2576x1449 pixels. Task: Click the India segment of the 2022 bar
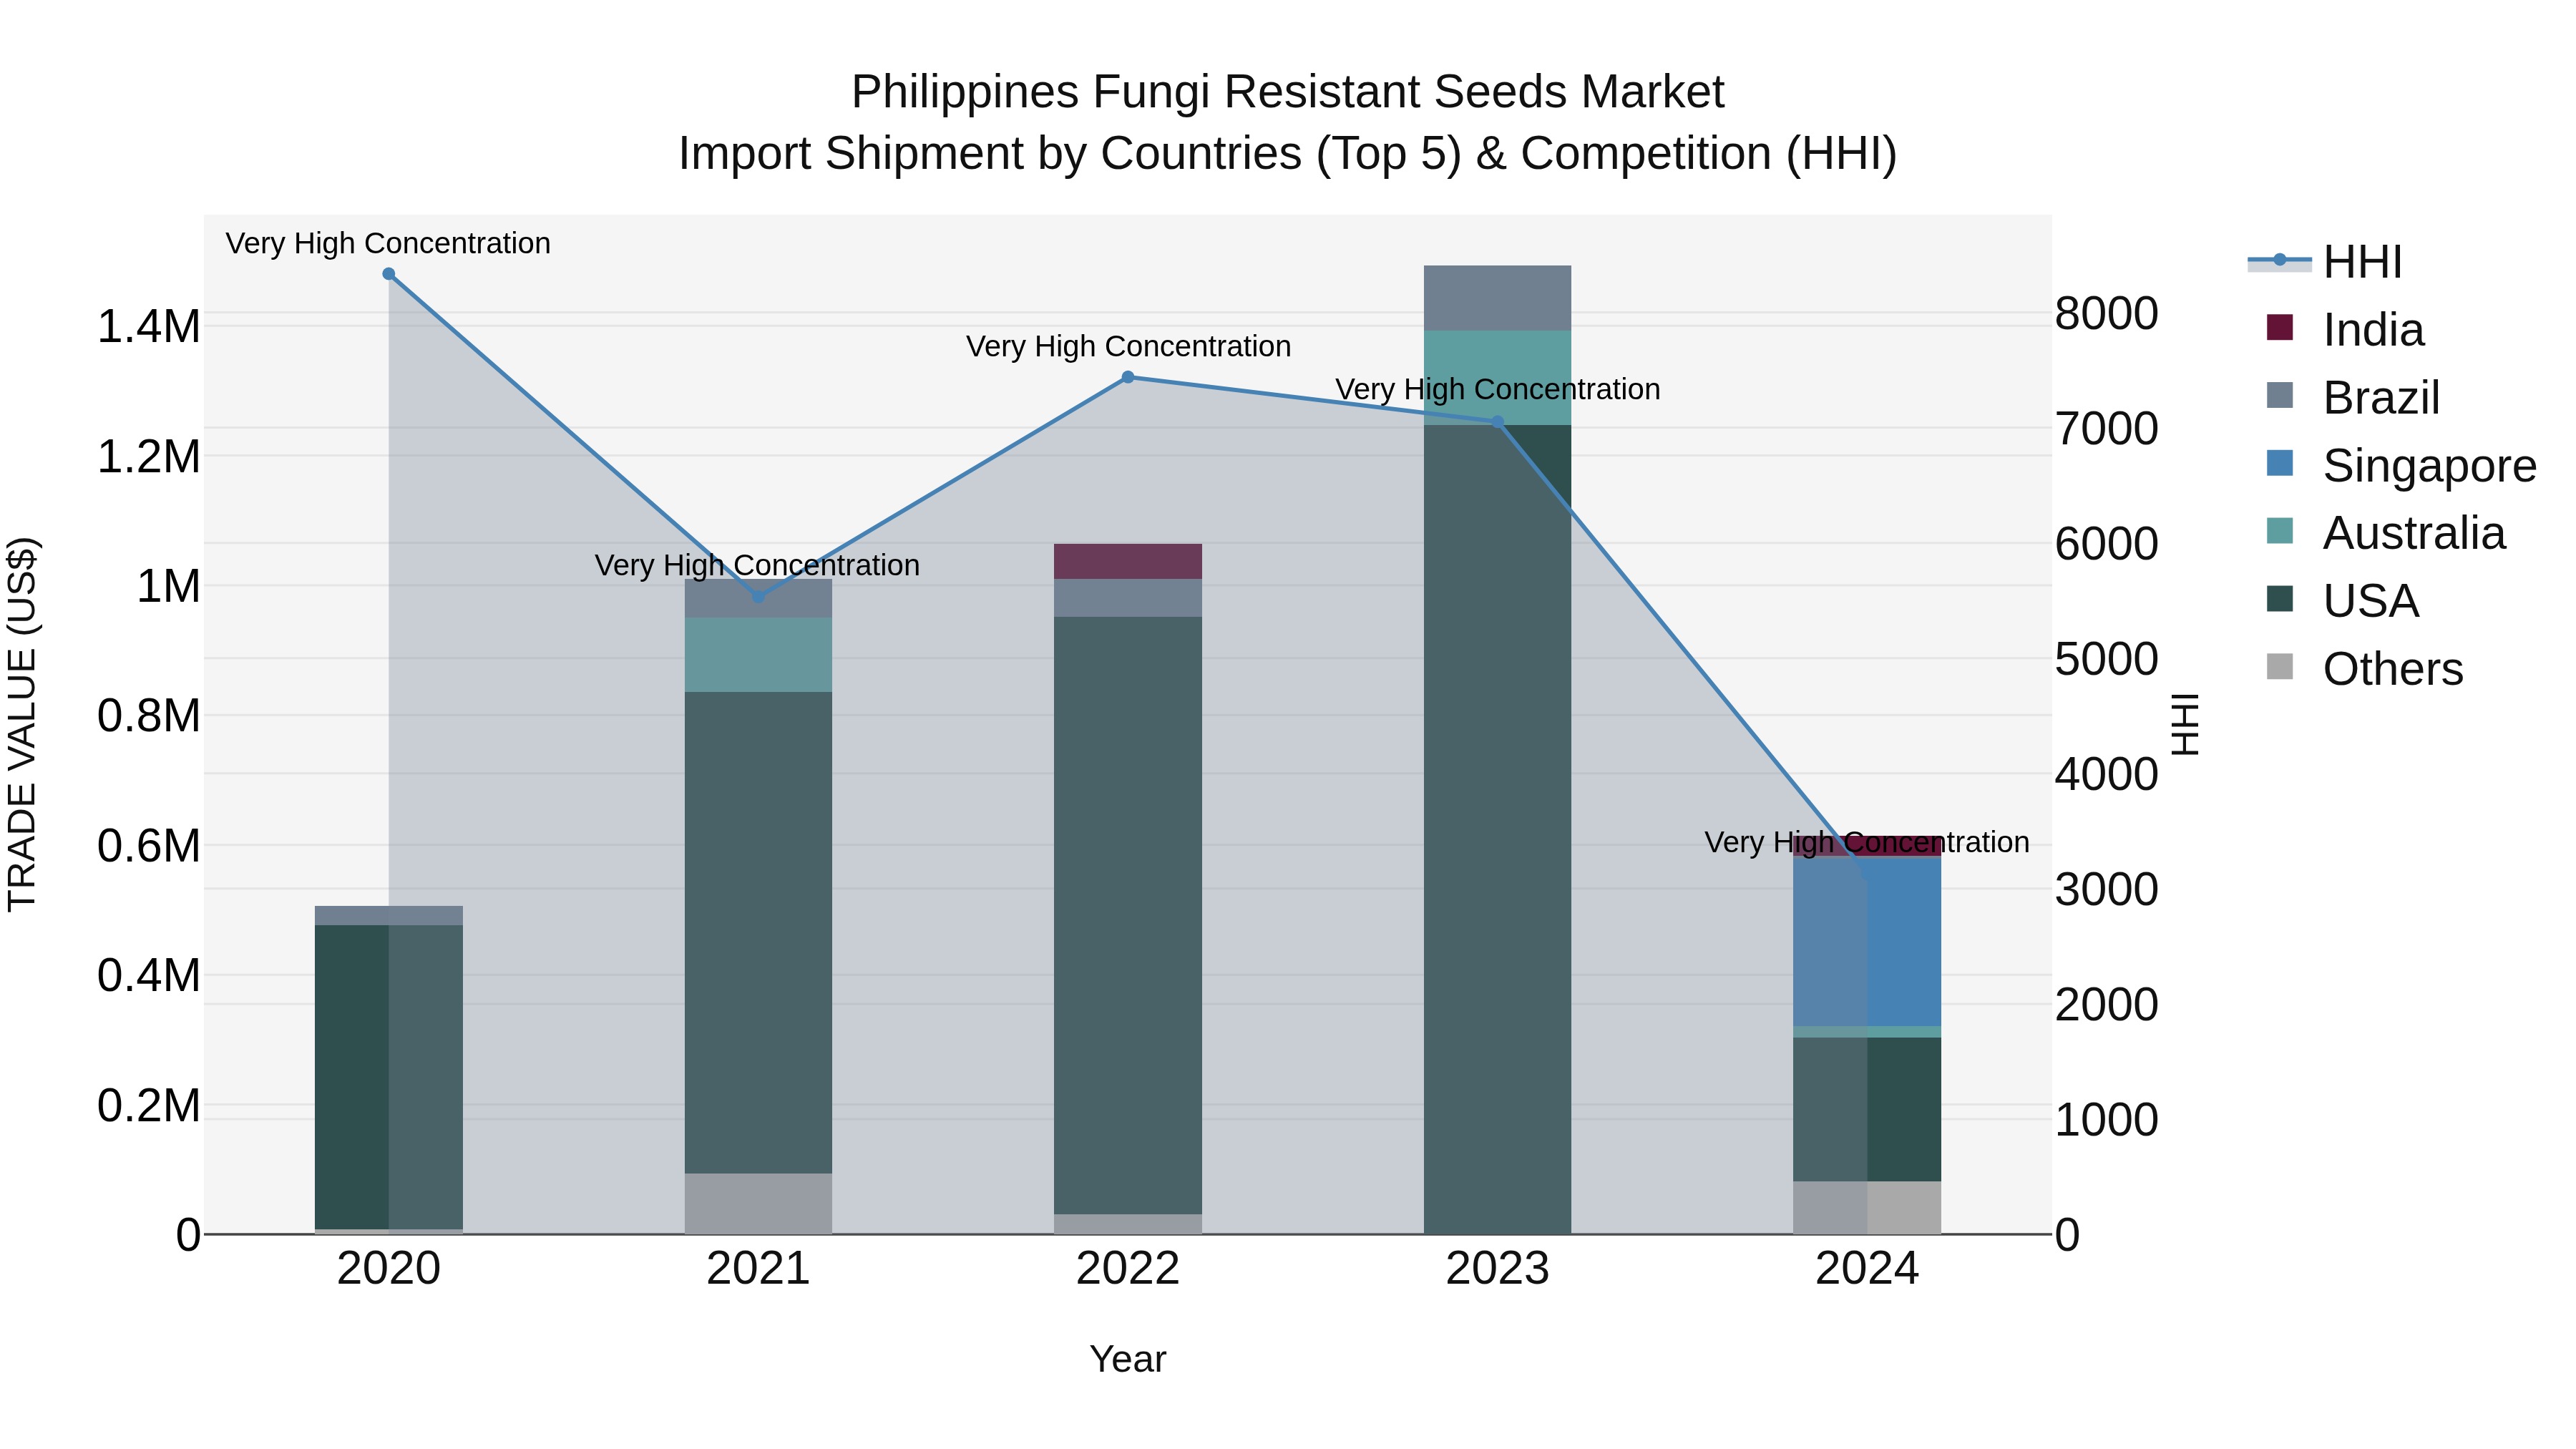[x=1128, y=561]
